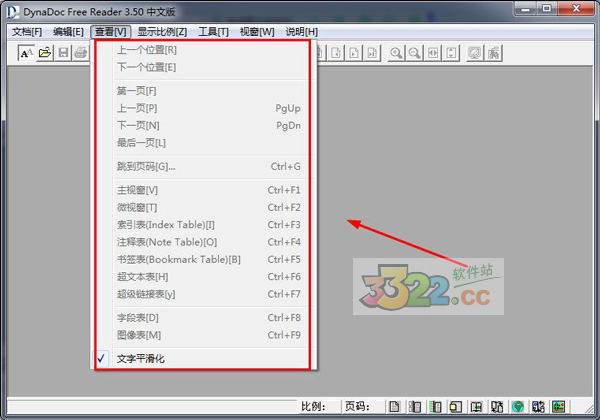Close the DynaDoc Free Reader window

click(x=576, y=9)
